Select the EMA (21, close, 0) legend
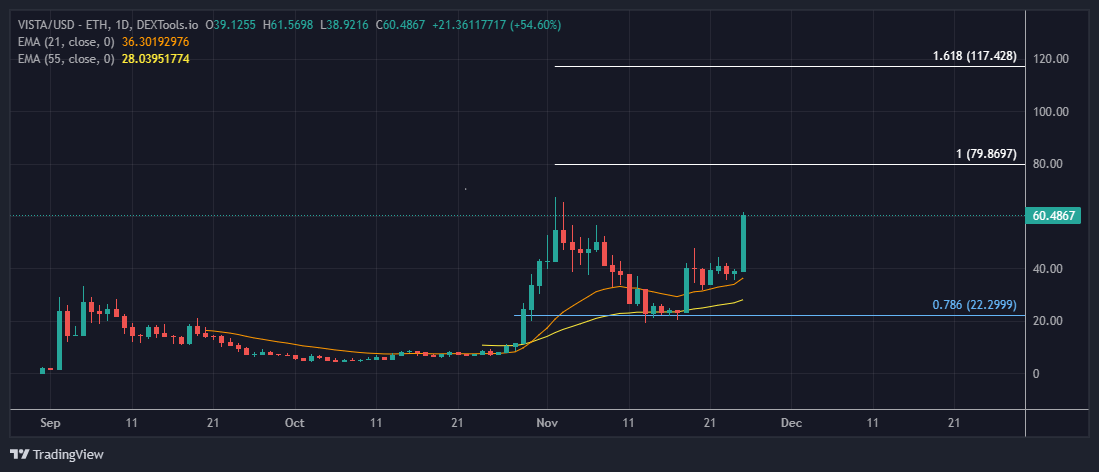The height and width of the screenshot is (472, 1099). click(66, 42)
